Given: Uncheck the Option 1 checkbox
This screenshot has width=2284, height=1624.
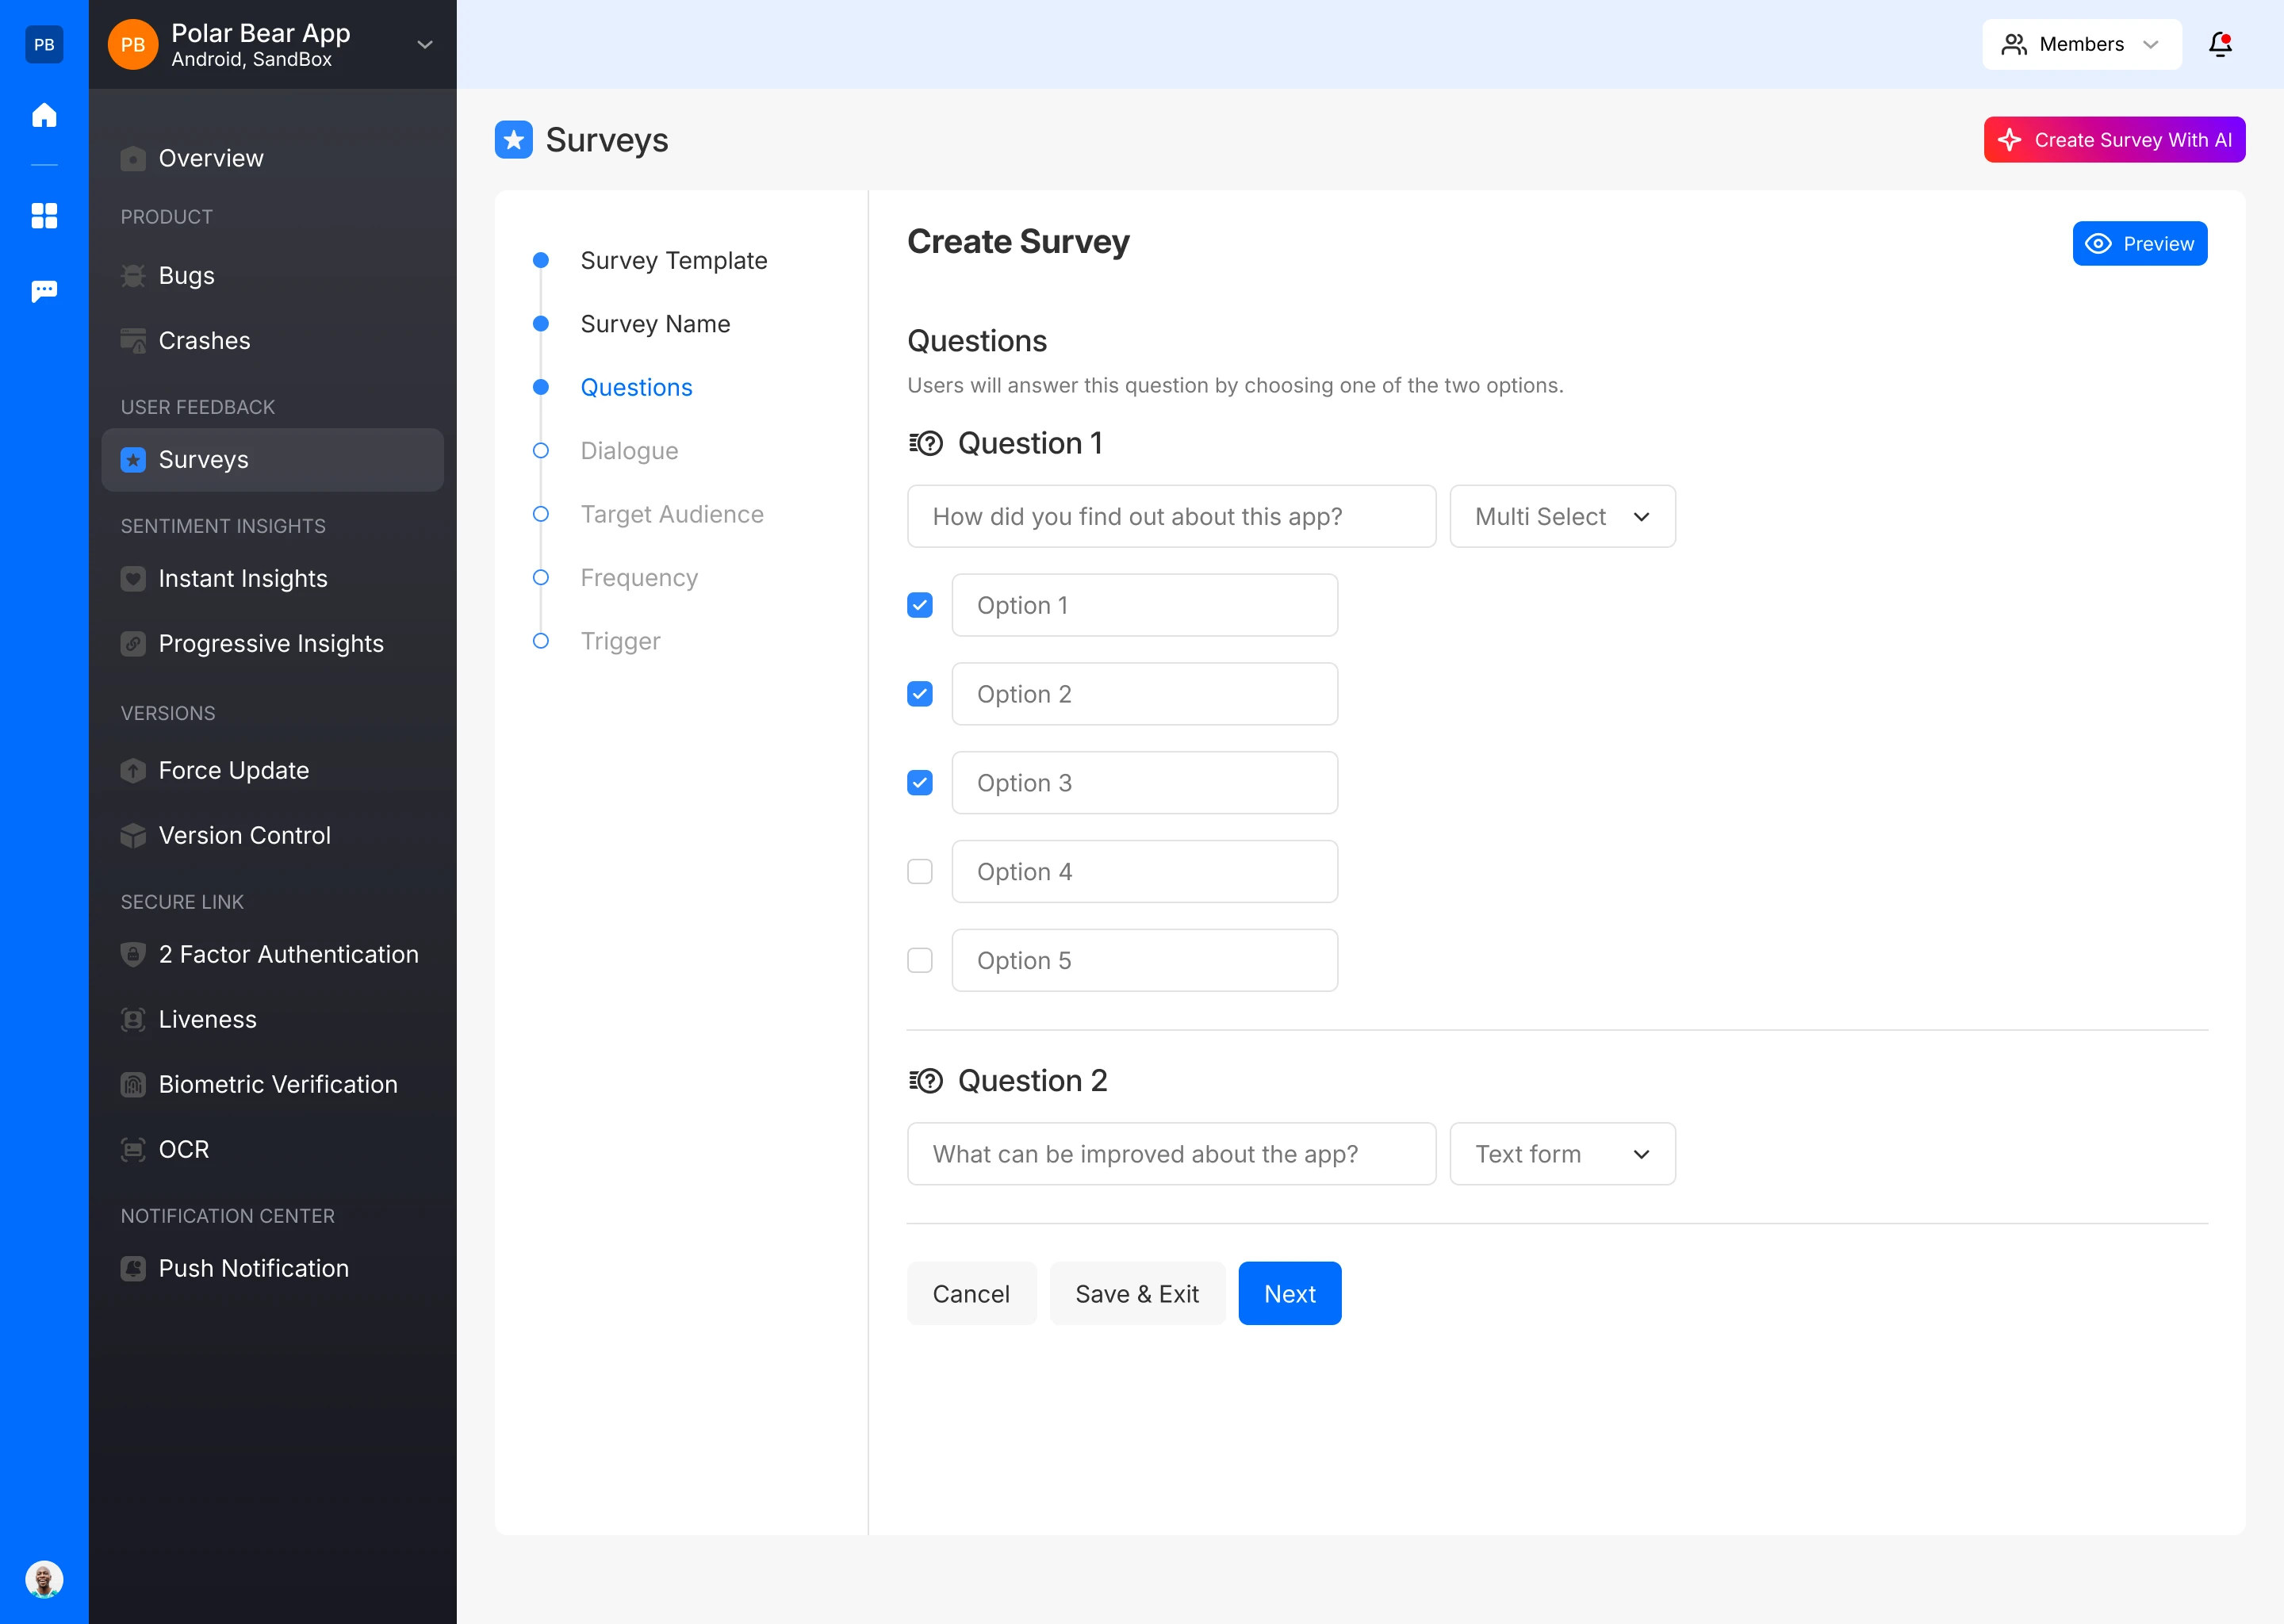Looking at the screenshot, I should pos(919,605).
